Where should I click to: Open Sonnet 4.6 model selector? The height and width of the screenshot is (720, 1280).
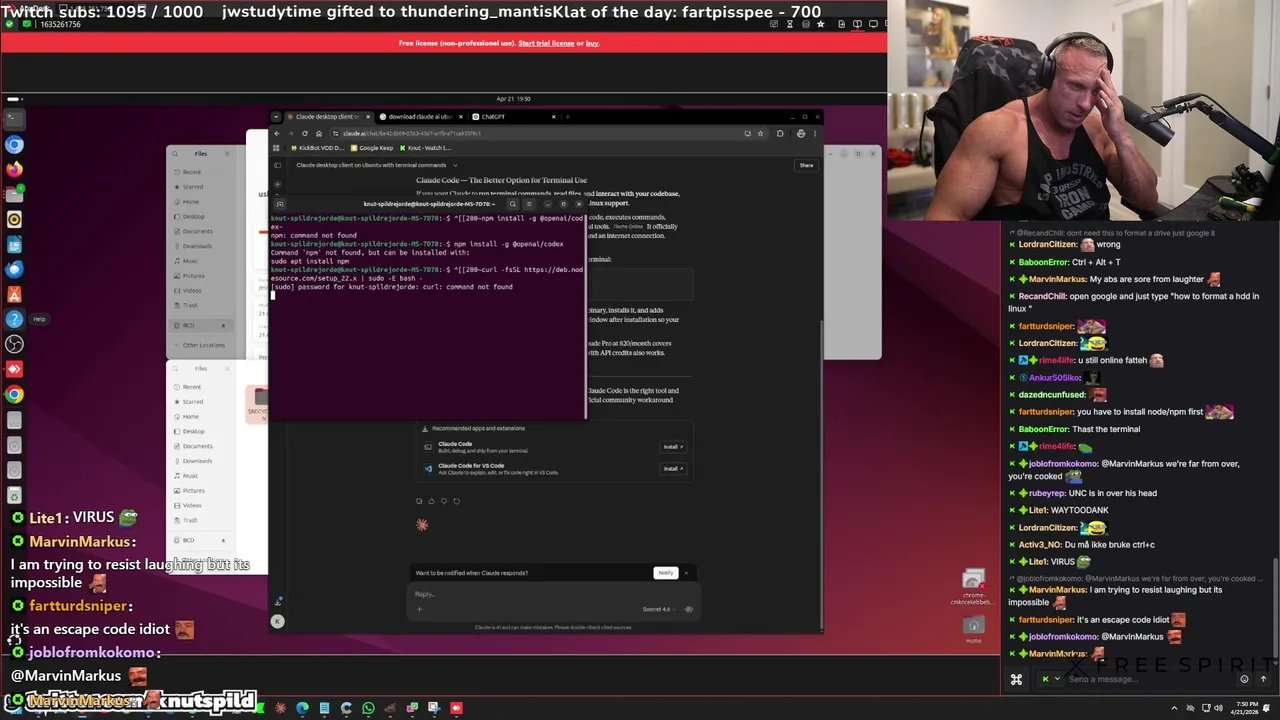click(658, 609)
